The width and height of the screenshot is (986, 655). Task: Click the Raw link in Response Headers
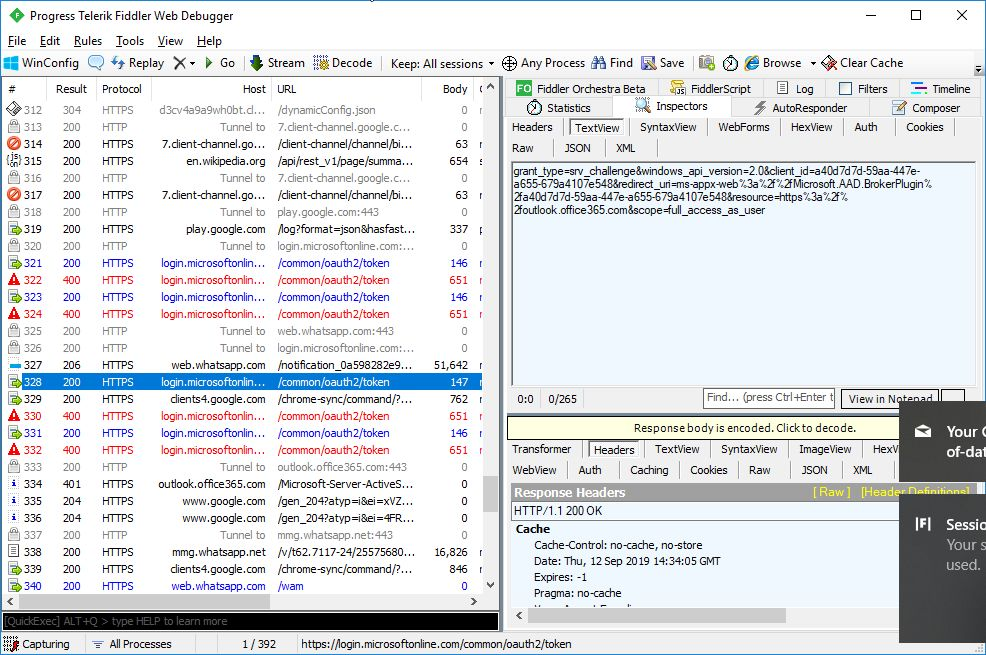[x=831, y=492]
